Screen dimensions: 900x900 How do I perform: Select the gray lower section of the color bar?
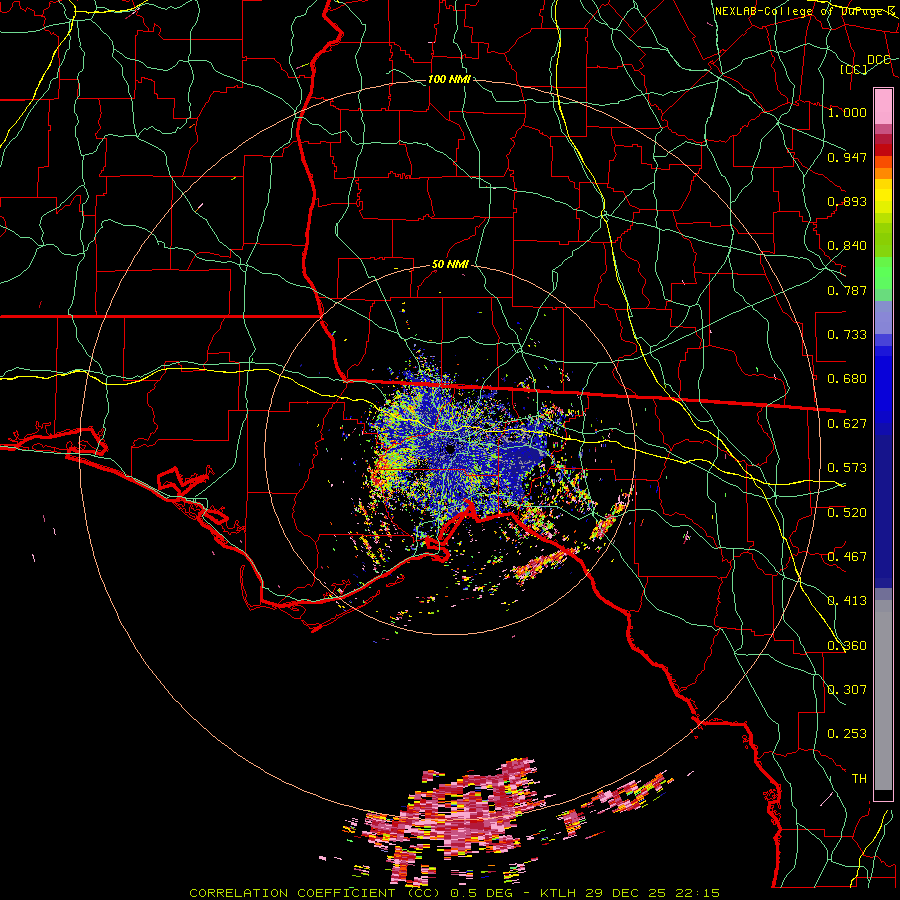883,695
